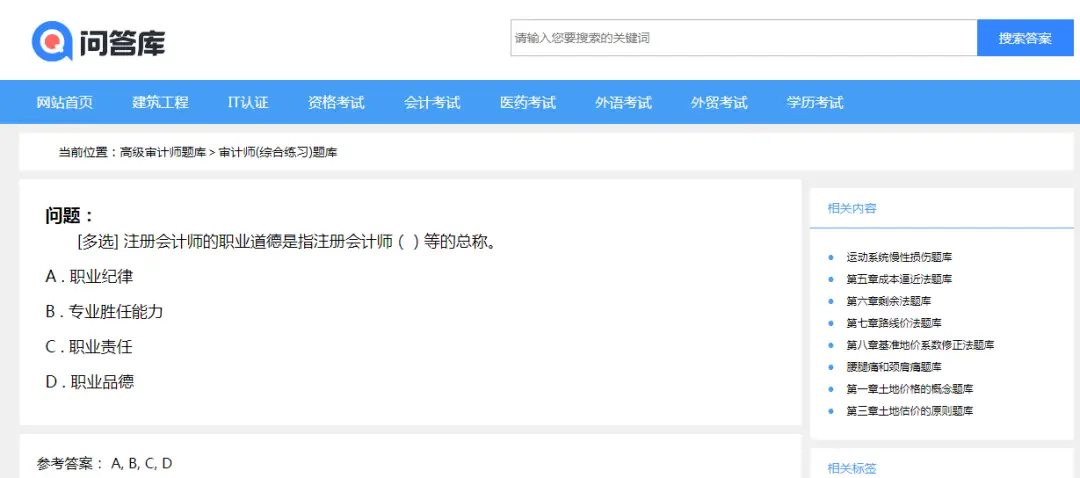This screenshot has width=1080, height=478.
Task: Click the 搜索答案 button
Action: (1025, 38)
